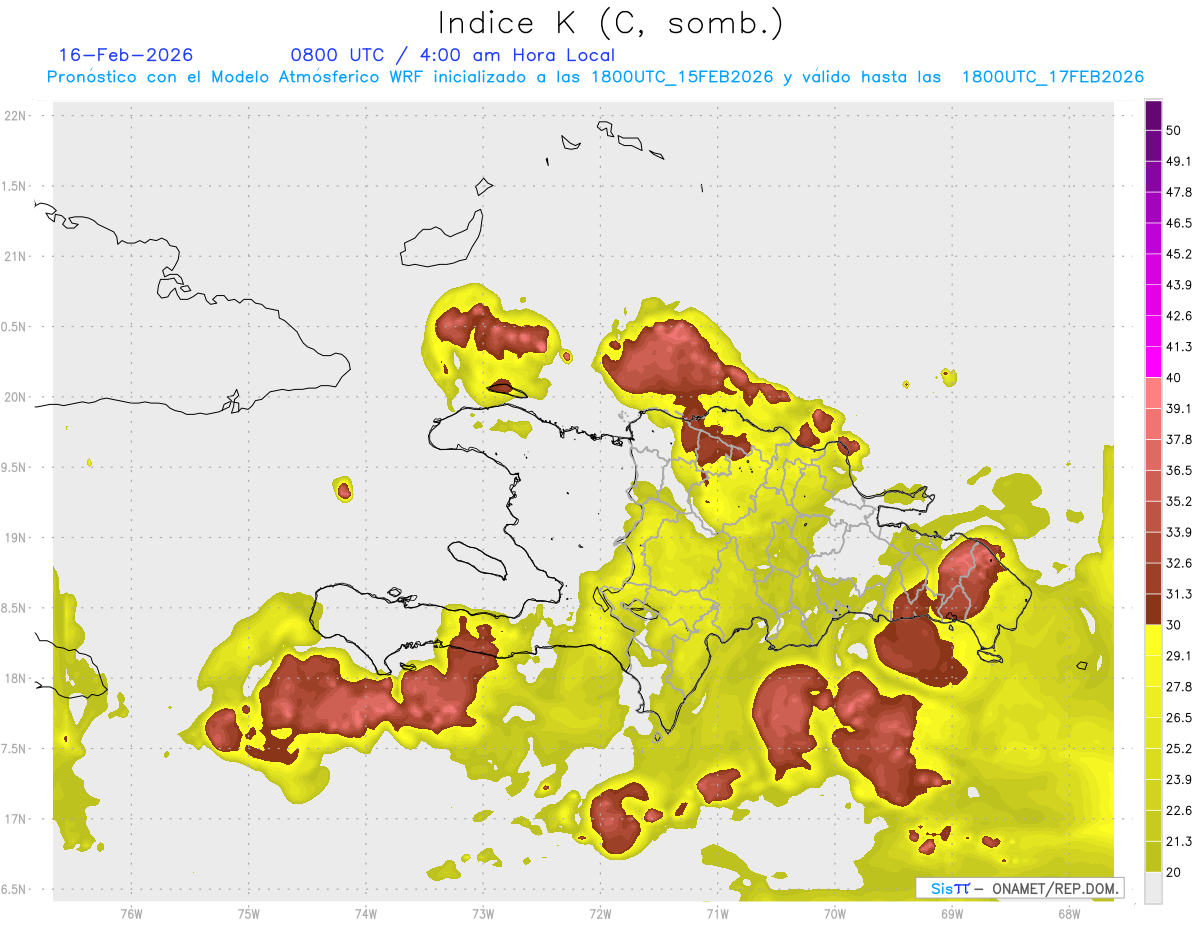
Task: Click the 39.1 color scale label
Action: tap(1179, 408)
